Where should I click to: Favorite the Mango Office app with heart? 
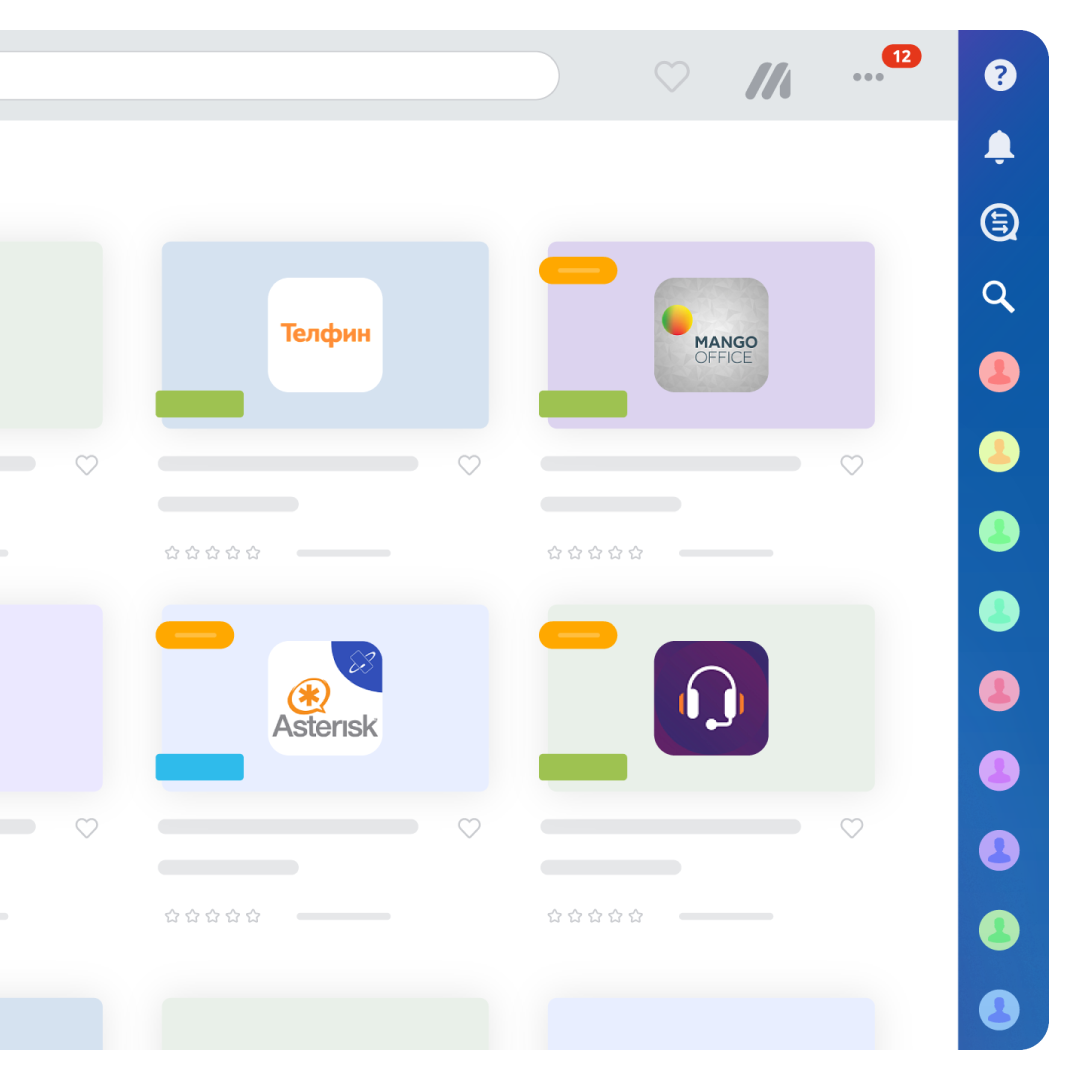(851, 465)
